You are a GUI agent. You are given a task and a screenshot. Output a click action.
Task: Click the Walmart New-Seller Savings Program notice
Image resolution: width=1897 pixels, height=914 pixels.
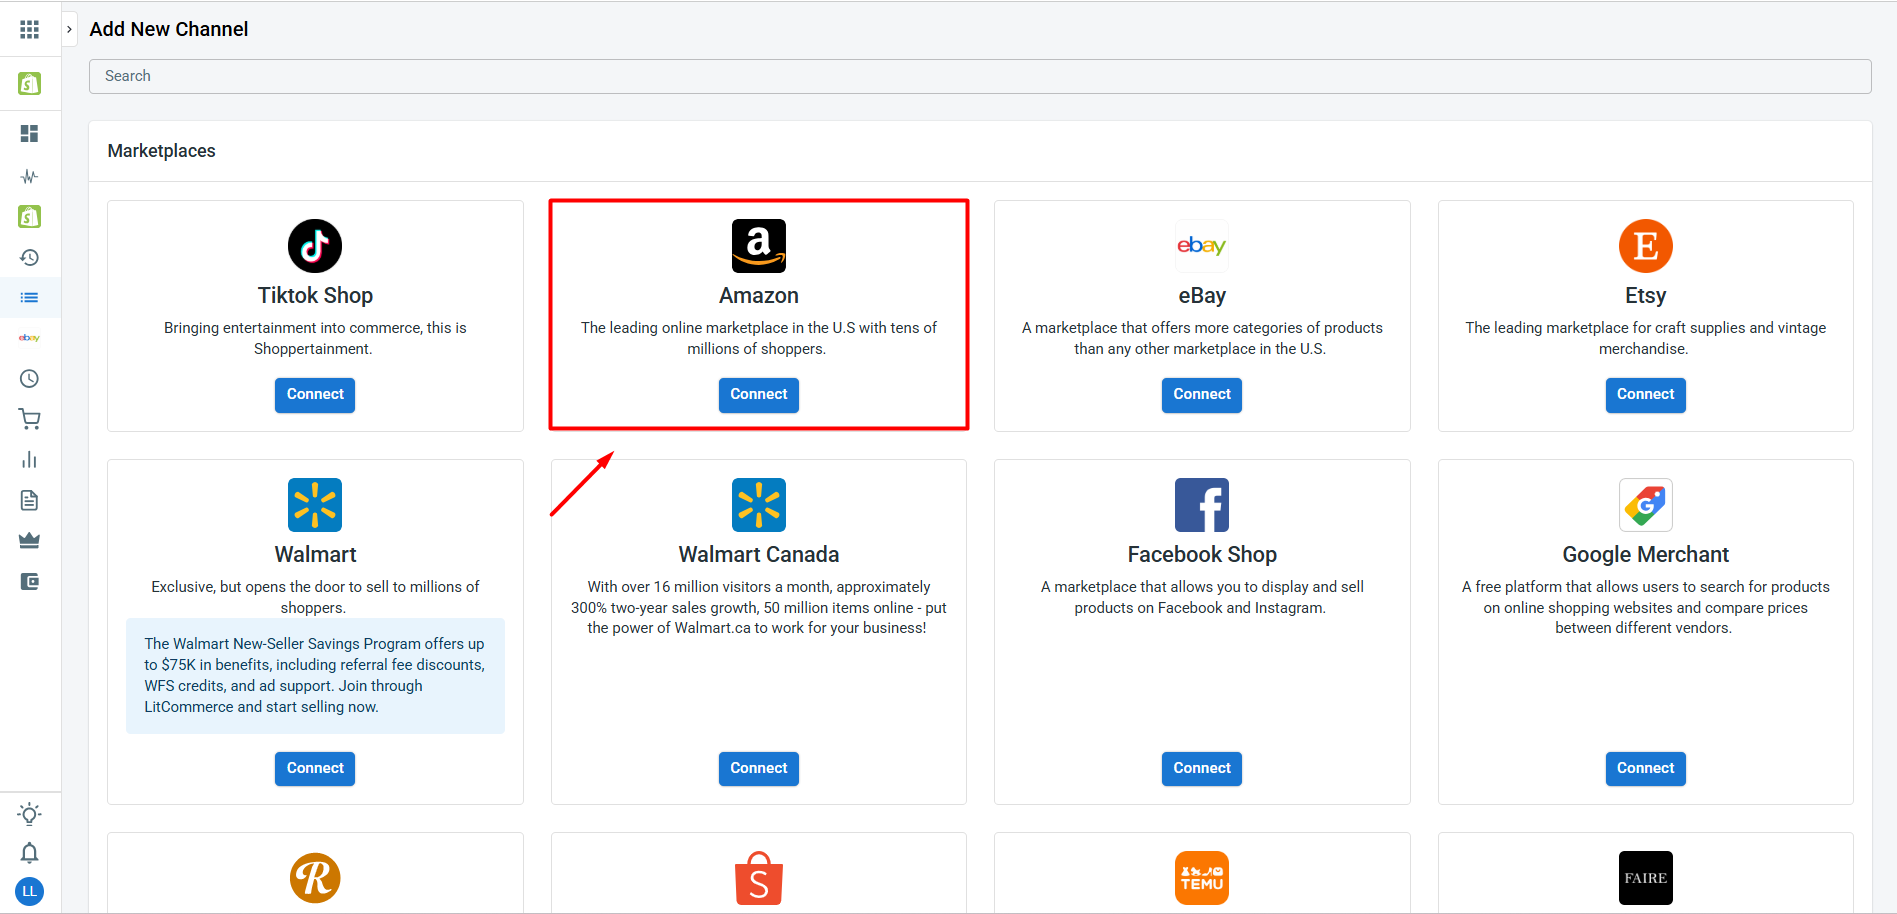click(315, 676)
